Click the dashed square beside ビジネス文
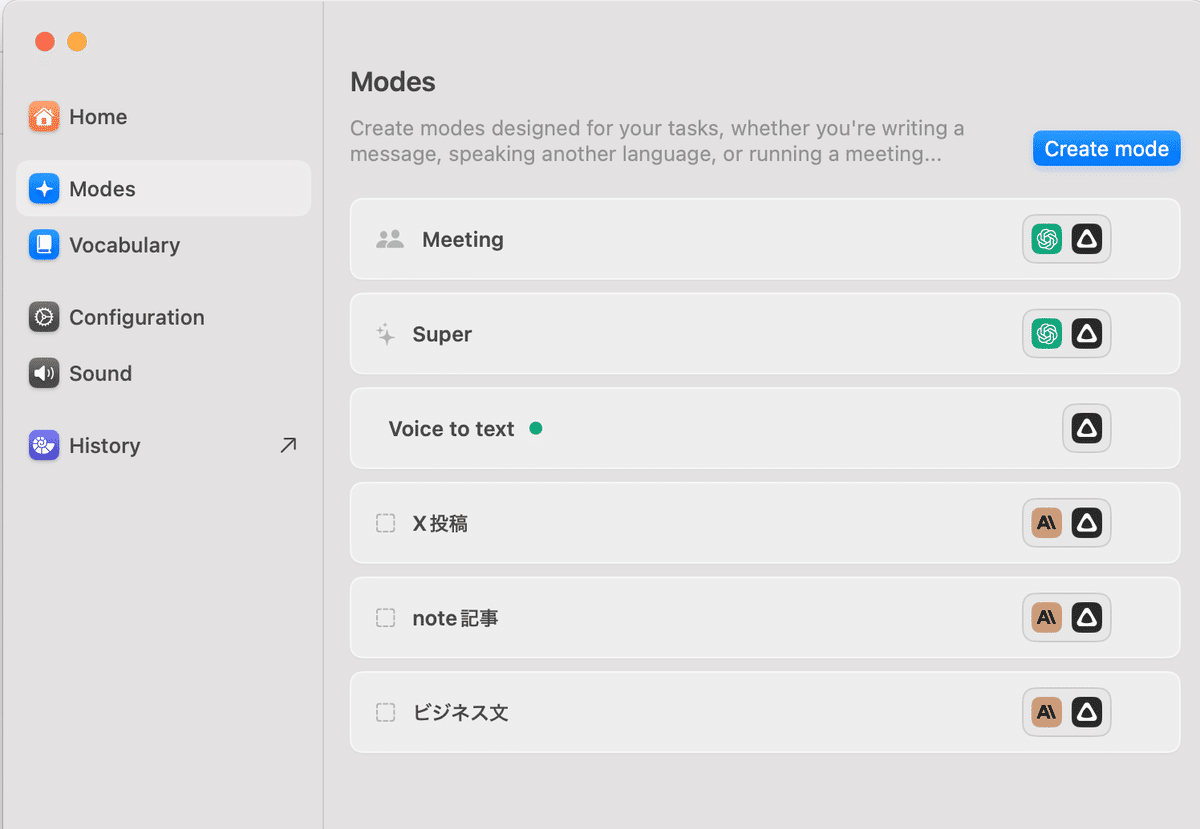The height and width of the screenshot is (829, 1200). pyautogui.click(x=385, y=713)
